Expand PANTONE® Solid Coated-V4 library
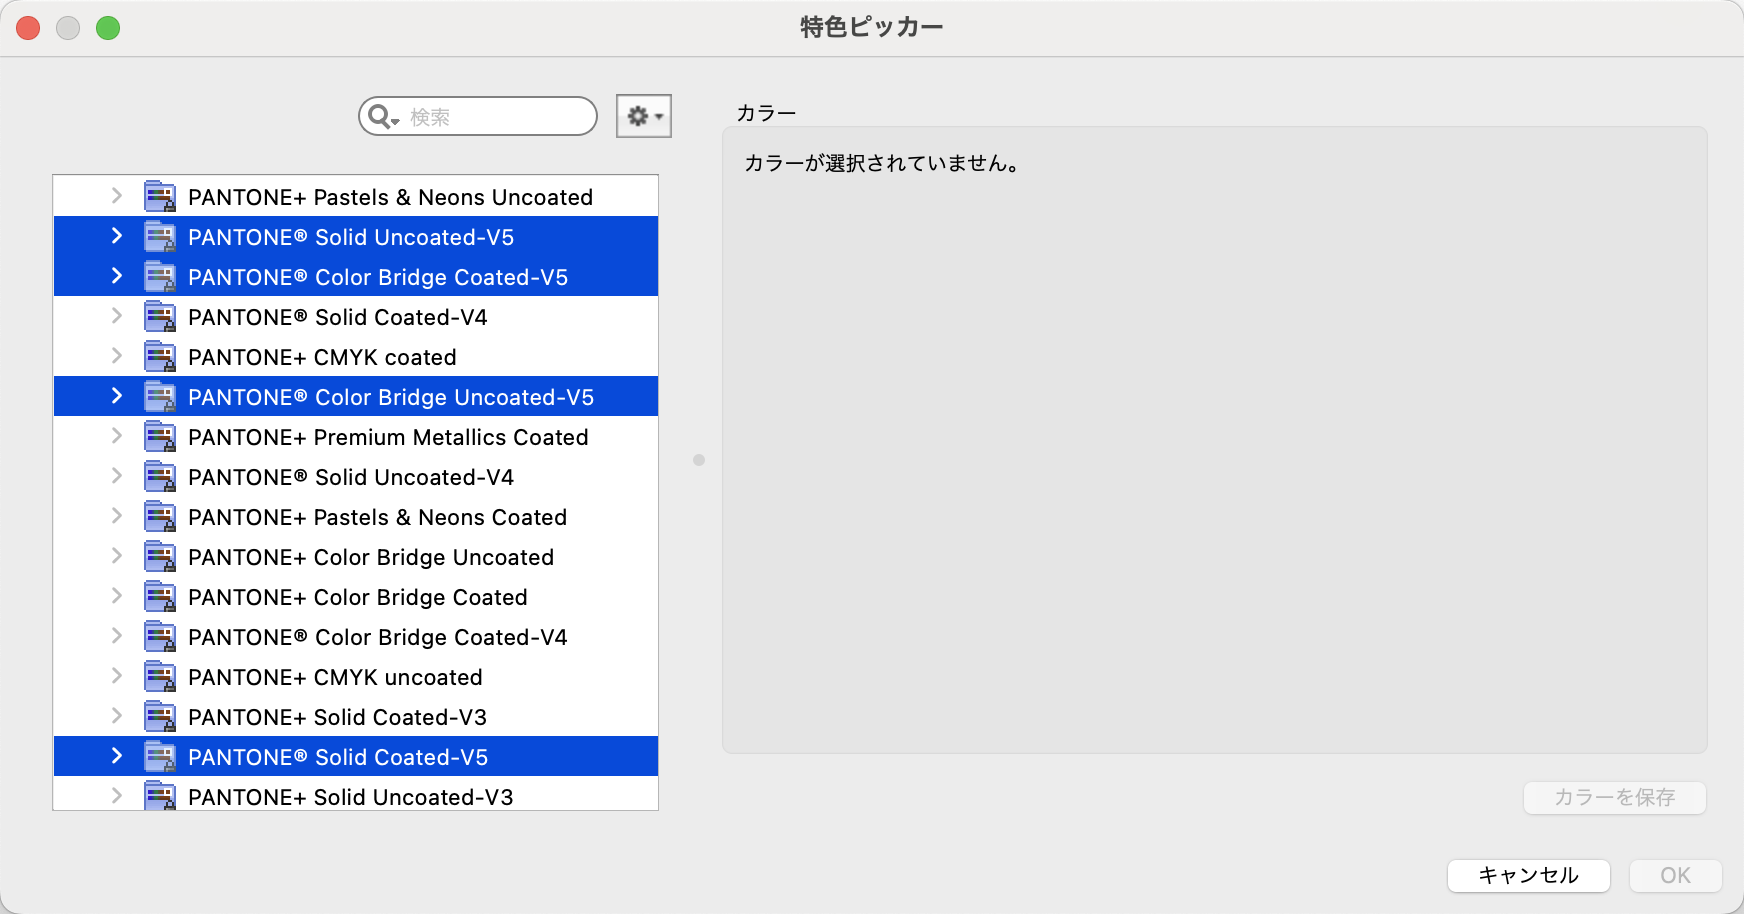The height and width of the screenshot is (914, 1744). [x=117, y=316]
